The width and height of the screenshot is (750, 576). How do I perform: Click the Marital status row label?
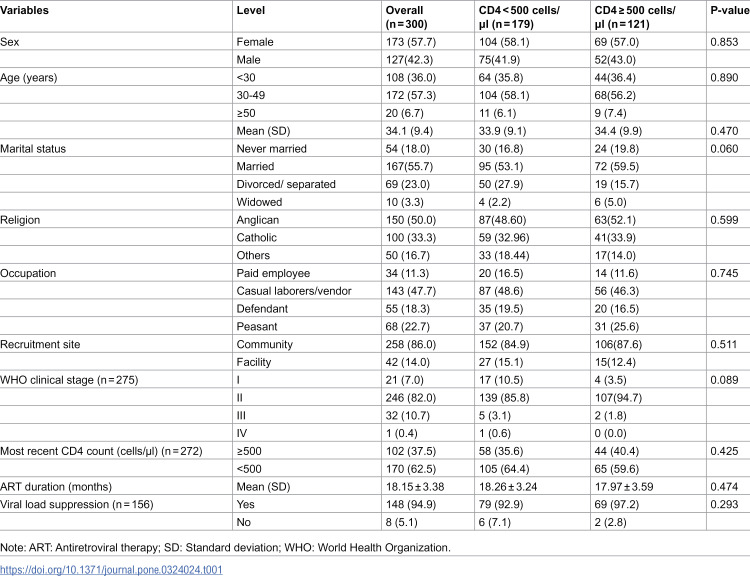pos(33,149)
